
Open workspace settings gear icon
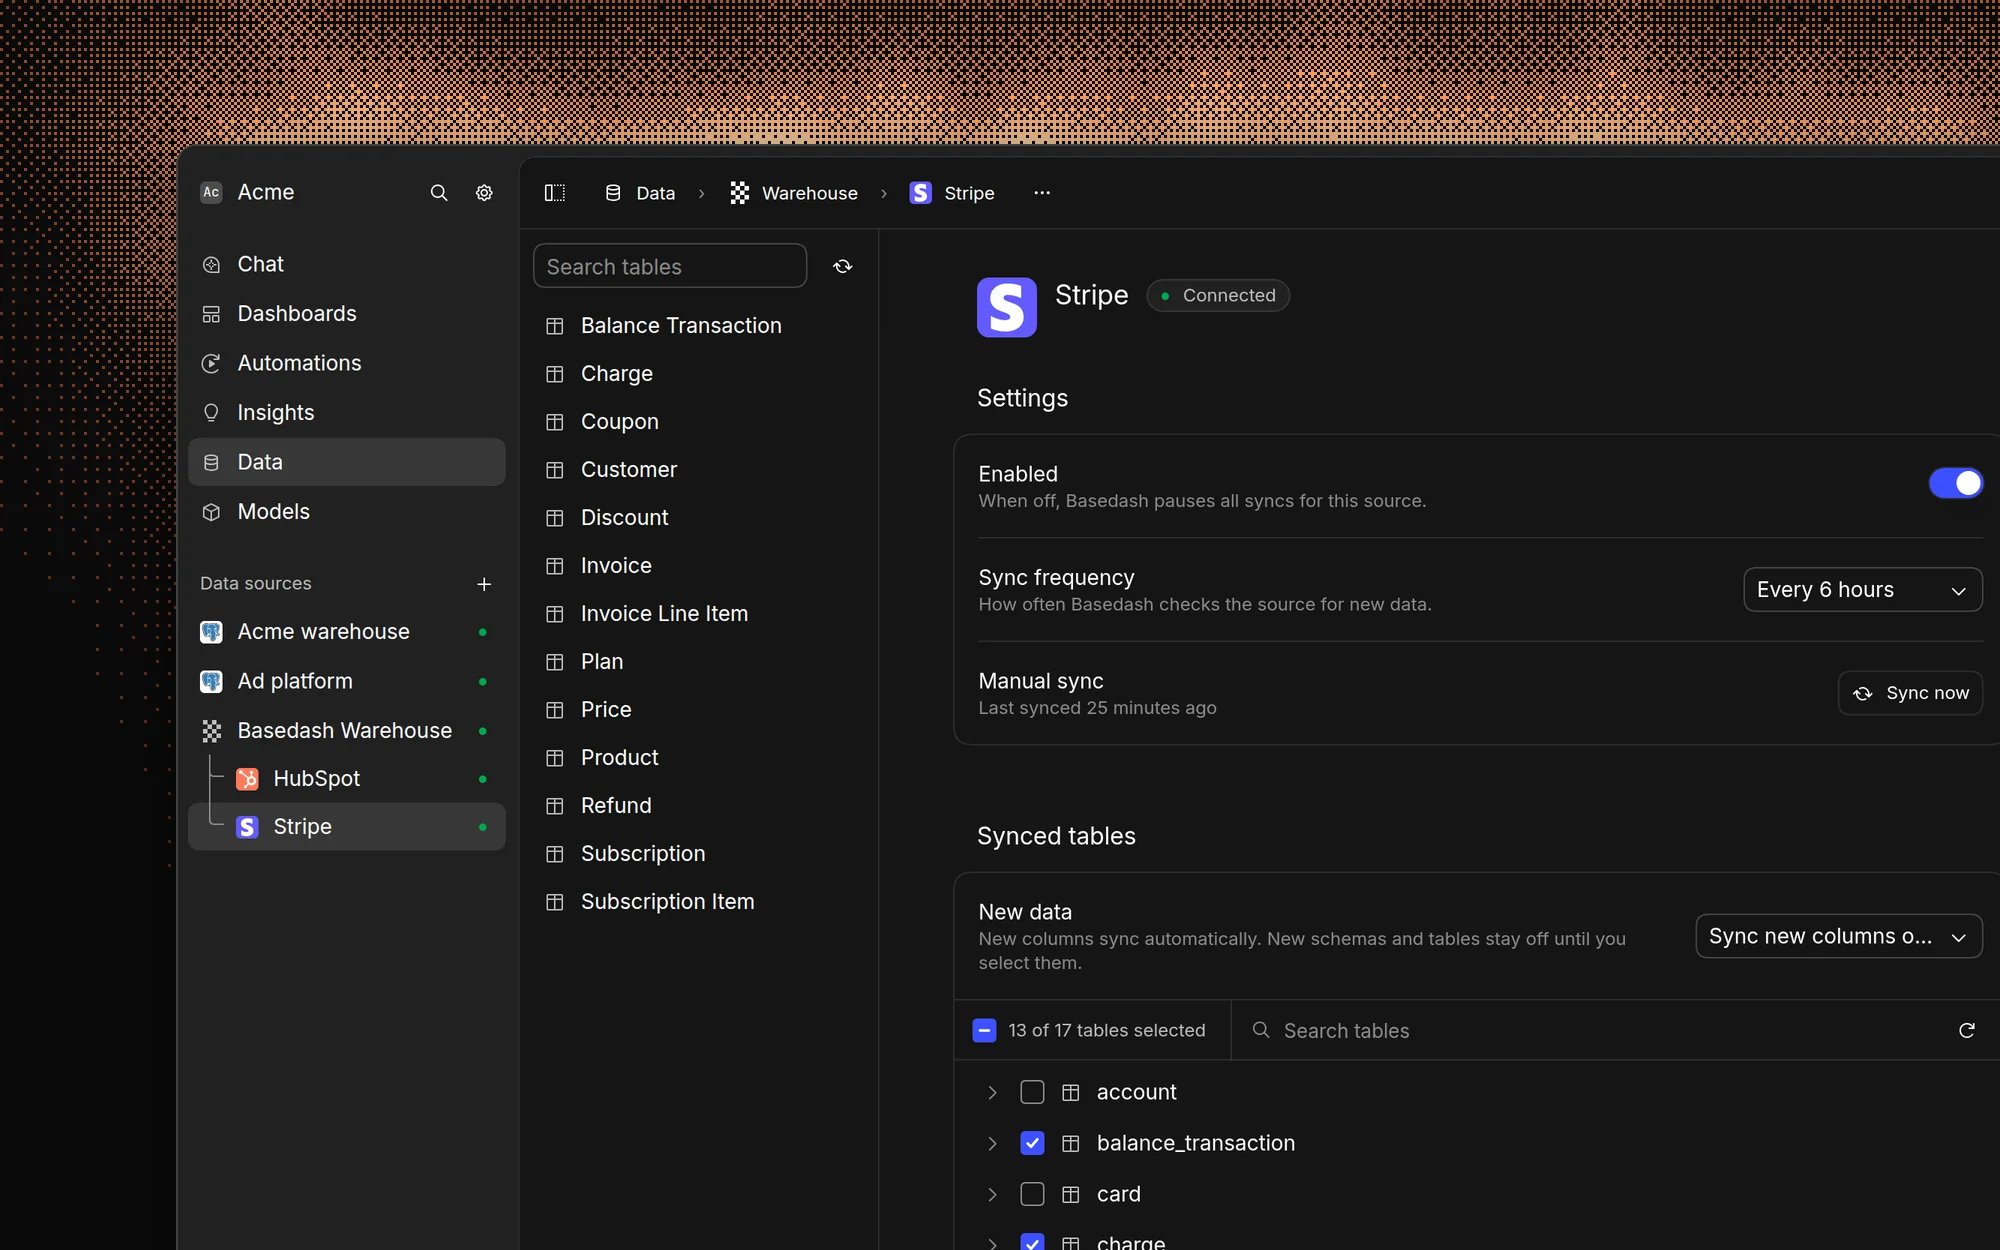484,193
